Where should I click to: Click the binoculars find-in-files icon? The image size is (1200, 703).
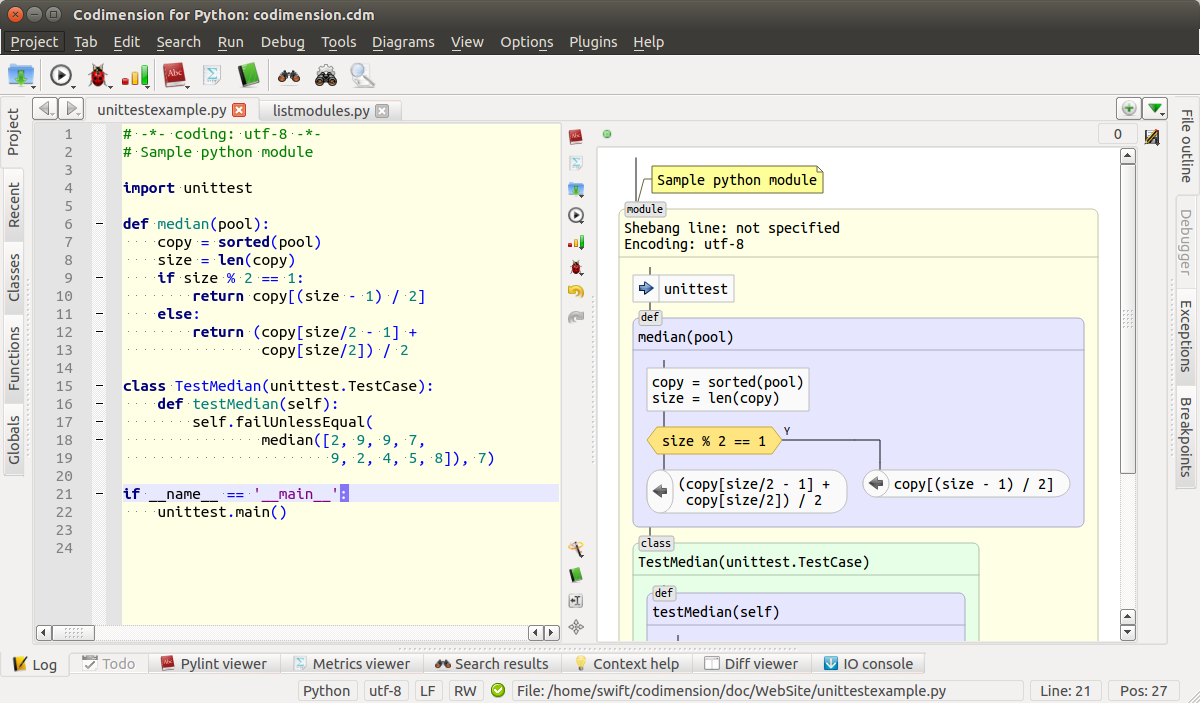coord(289,75)
